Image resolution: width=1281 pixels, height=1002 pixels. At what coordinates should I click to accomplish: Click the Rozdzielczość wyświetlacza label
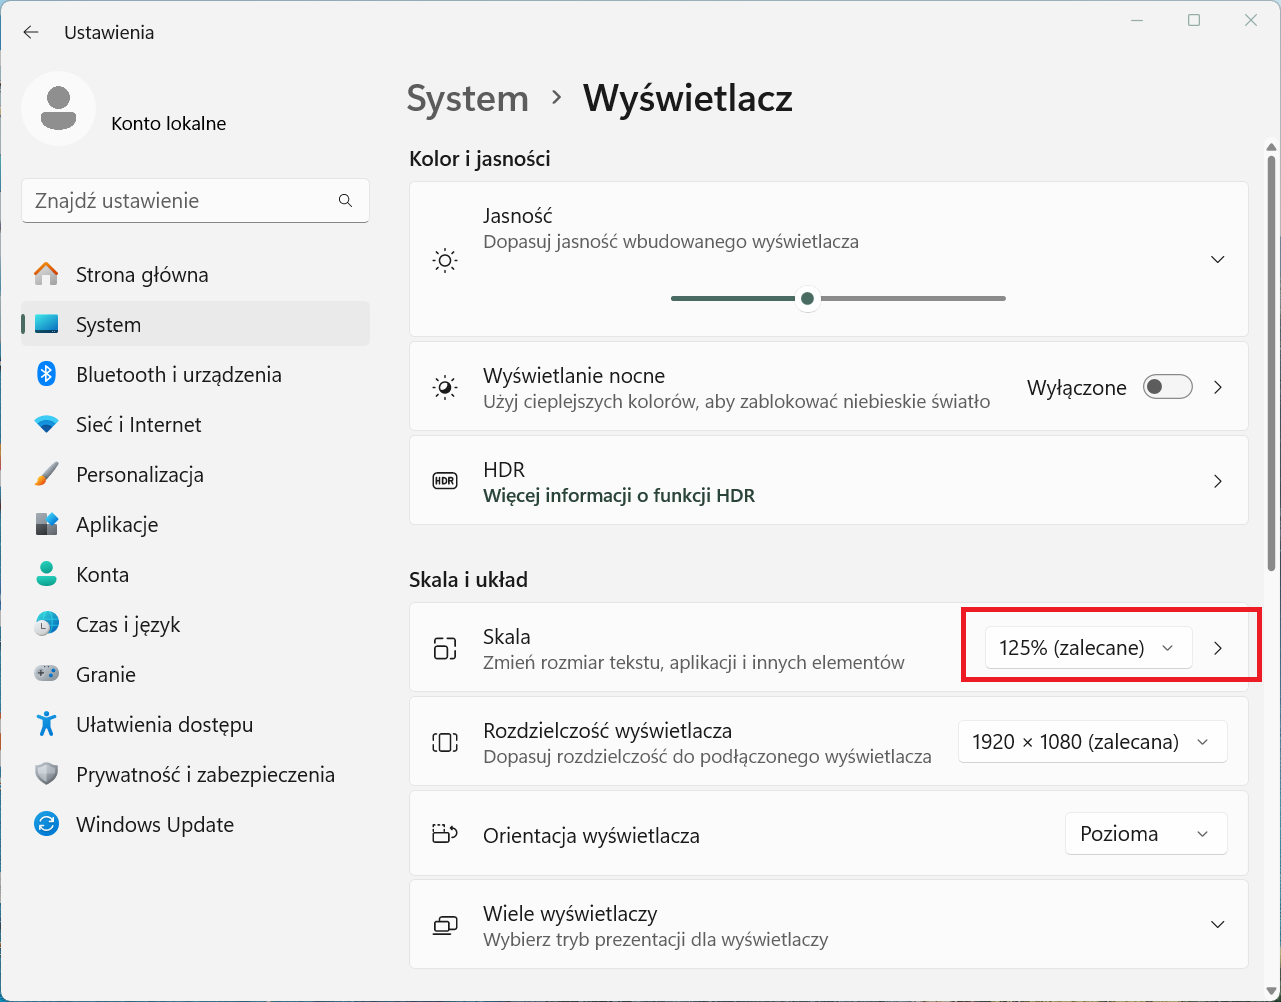[x=608, y=730]
